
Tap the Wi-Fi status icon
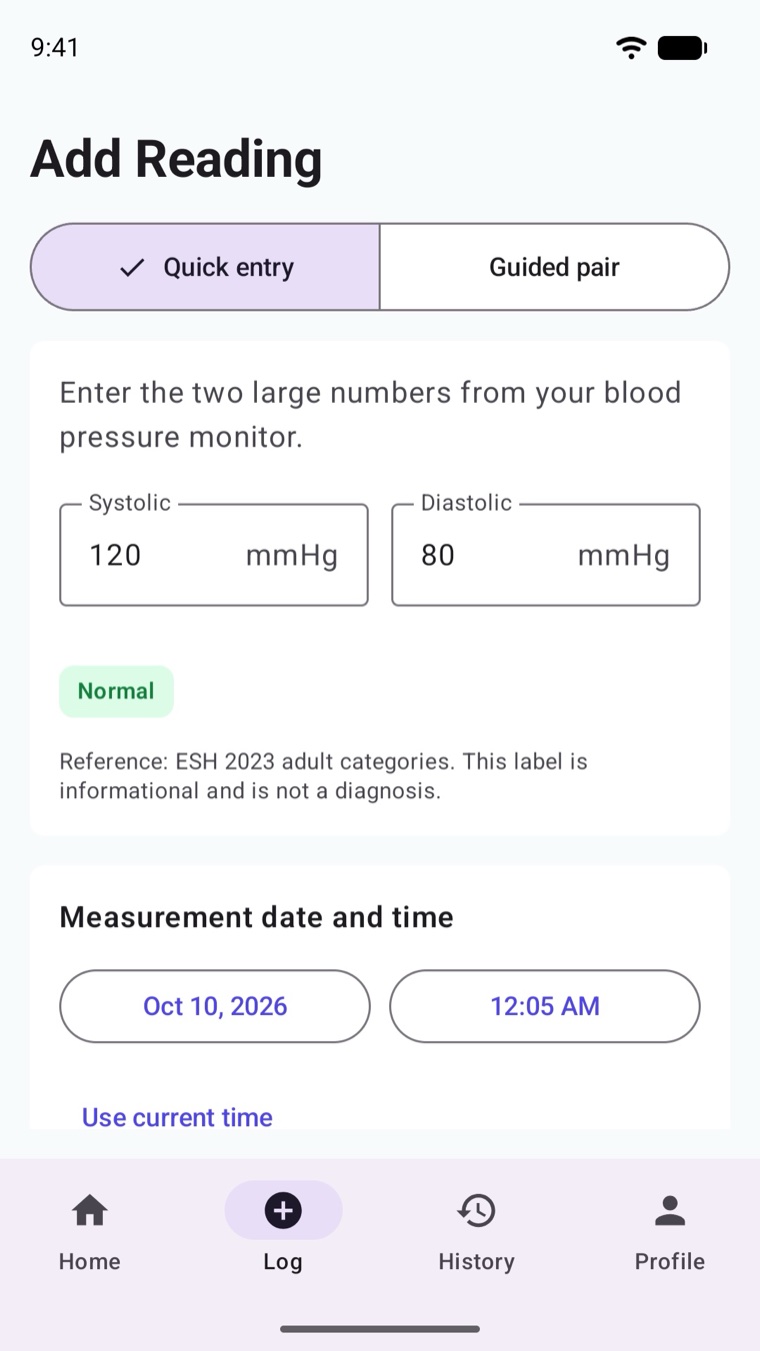pos(631,47)
